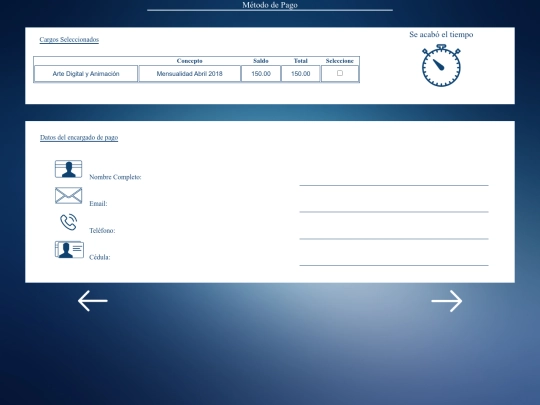This screenshot has height=405, width=540.
Task: Select the Arte Digital y Animación cell
Action: (86, 74)
